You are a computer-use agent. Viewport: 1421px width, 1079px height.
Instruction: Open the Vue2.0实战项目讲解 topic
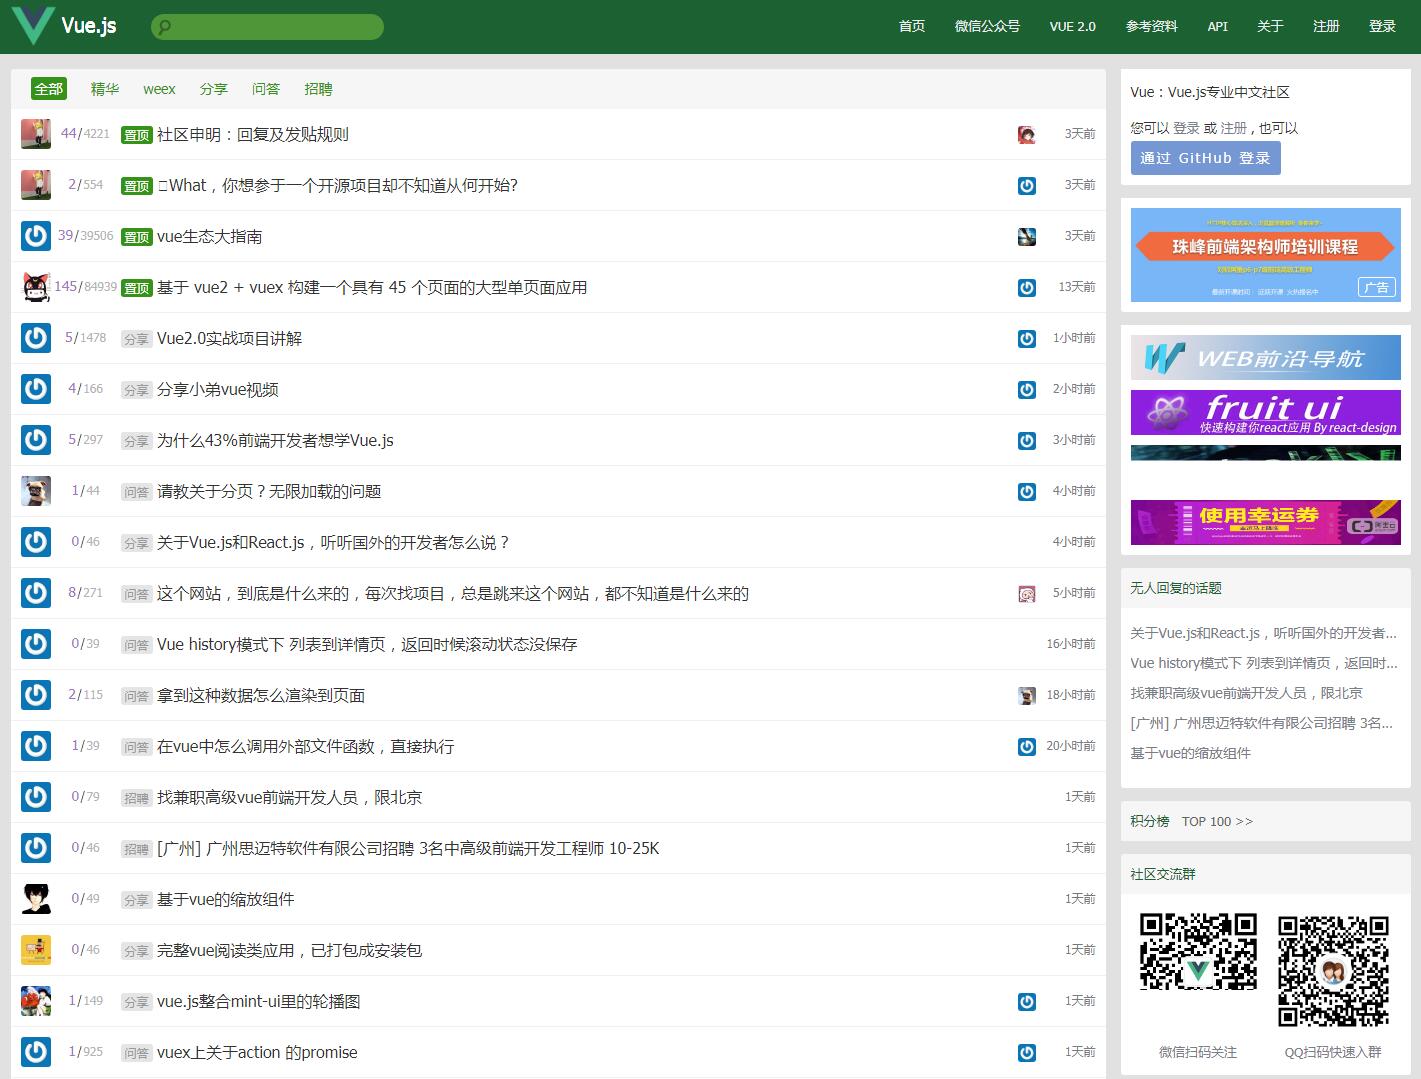point(229,339)
